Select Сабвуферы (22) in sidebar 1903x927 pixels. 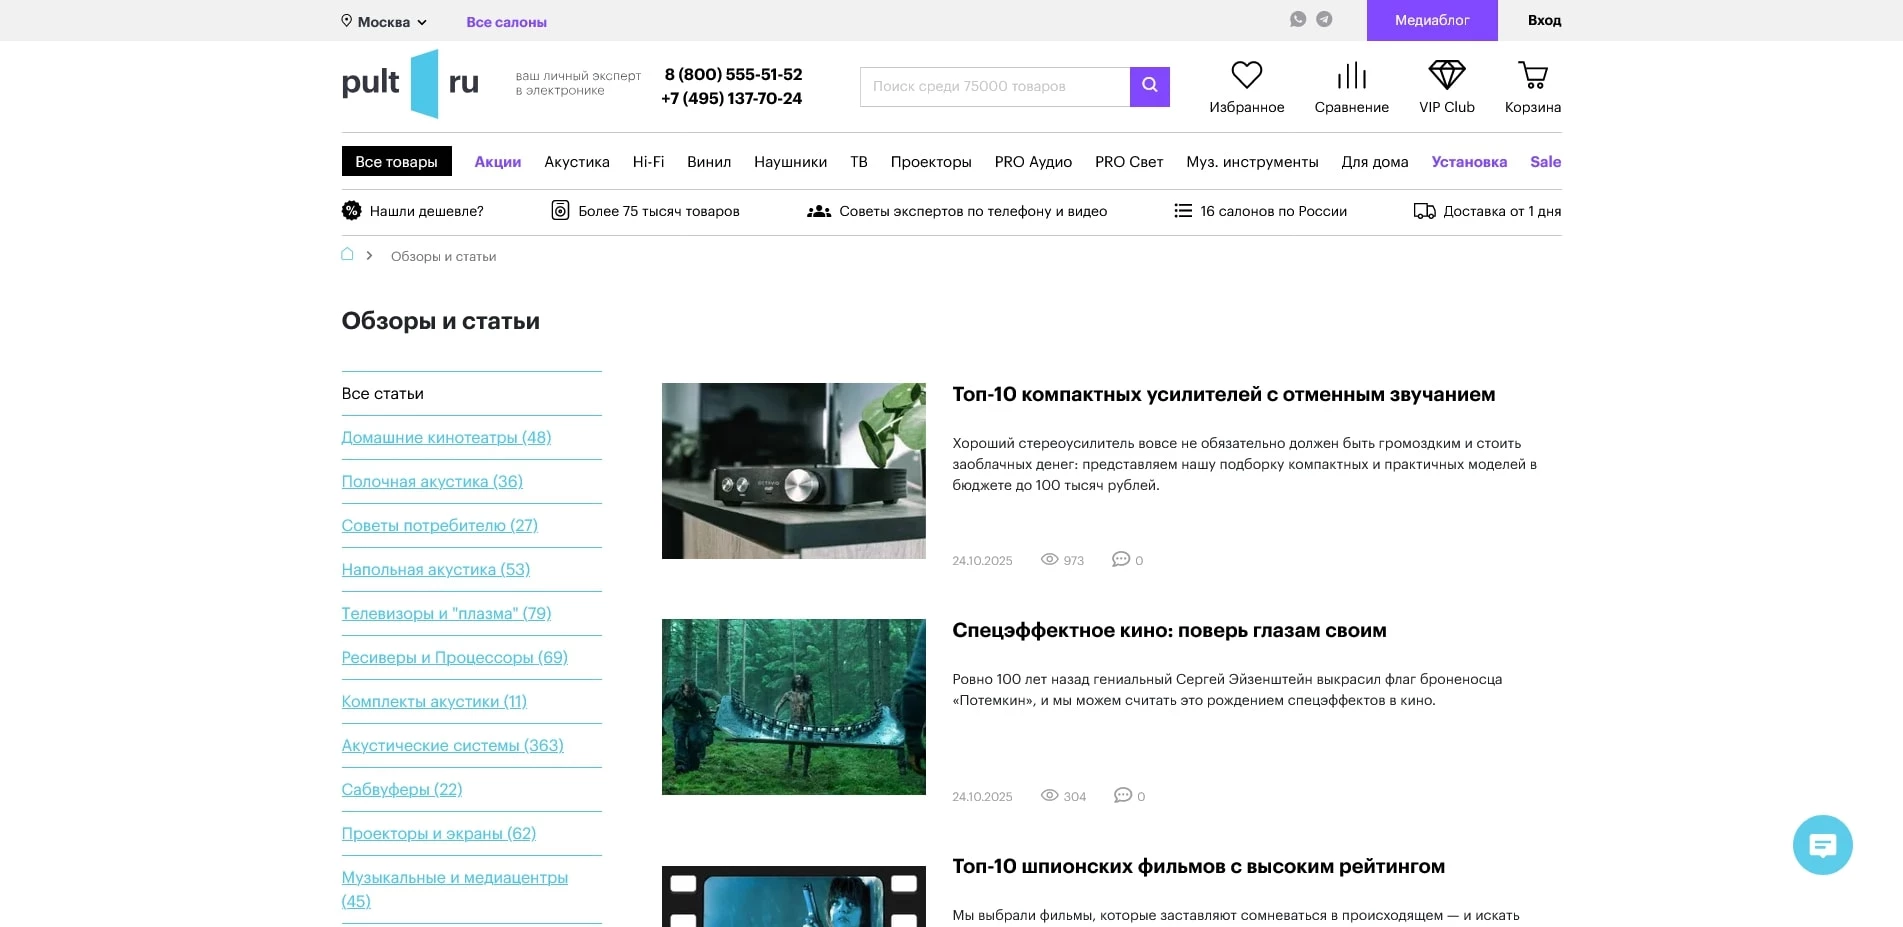click(x=401, y=790)
